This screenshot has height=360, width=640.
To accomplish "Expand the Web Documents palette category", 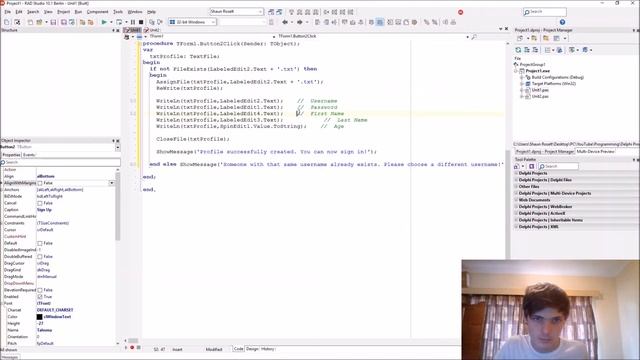I will (x=516, y=200).
